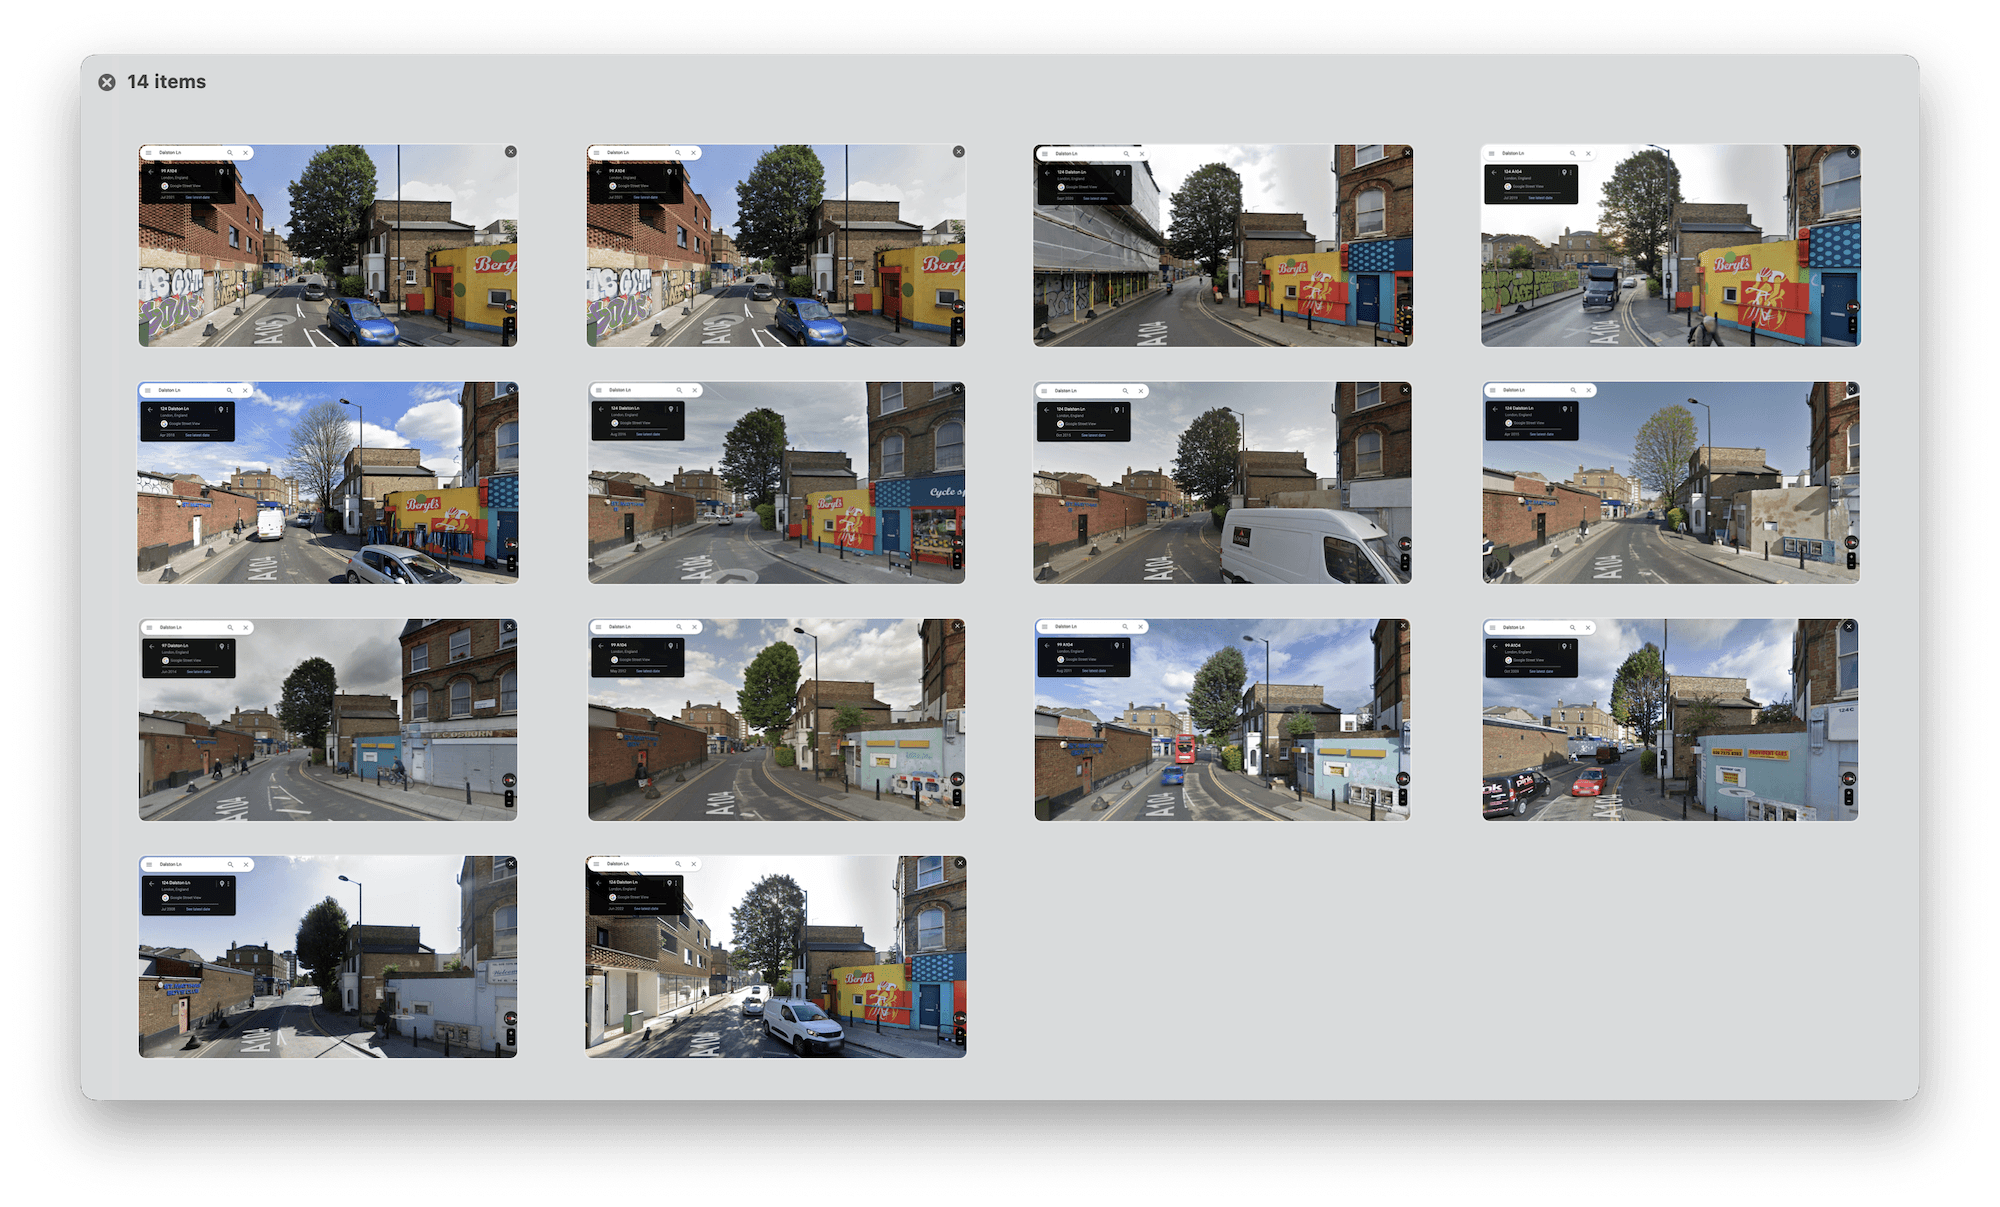Open thumbnail with white van beside Beryl's mural
2000x1207 pixels.
776,957
